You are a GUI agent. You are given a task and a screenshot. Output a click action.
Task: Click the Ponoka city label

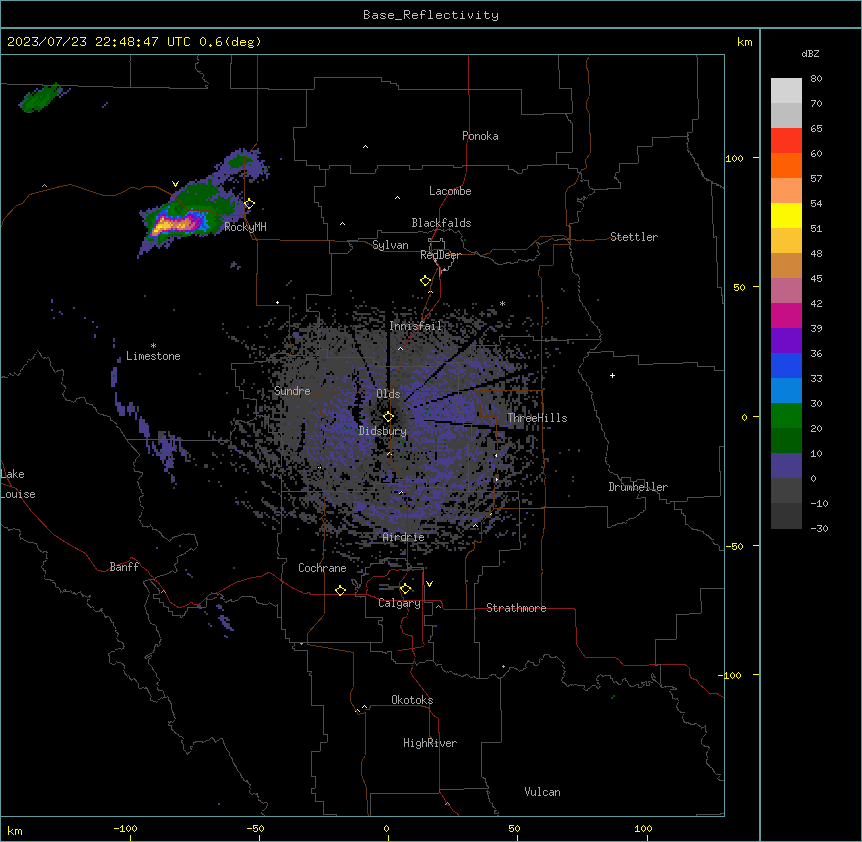click(x=480, y=136)
